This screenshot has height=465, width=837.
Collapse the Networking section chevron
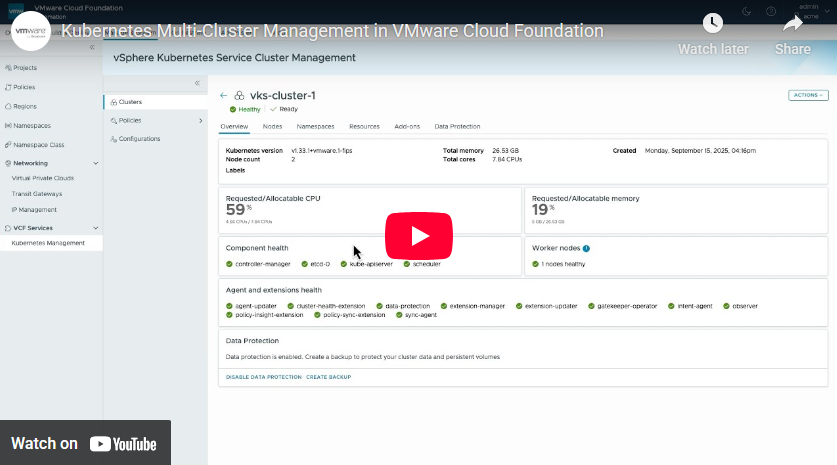tap(96, 163)
